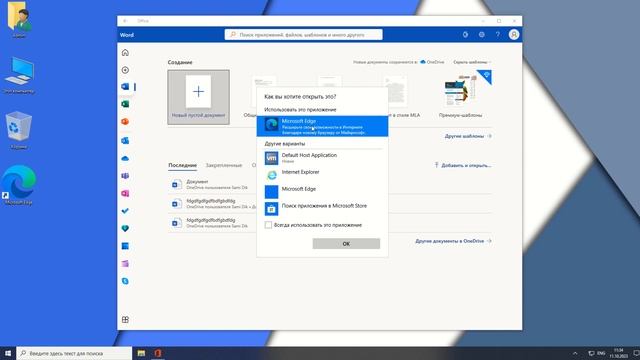This screenshot has height=360, width=640.
Task: Select the Recycle Bin desktop icon
Action: (x=18, y=130)
